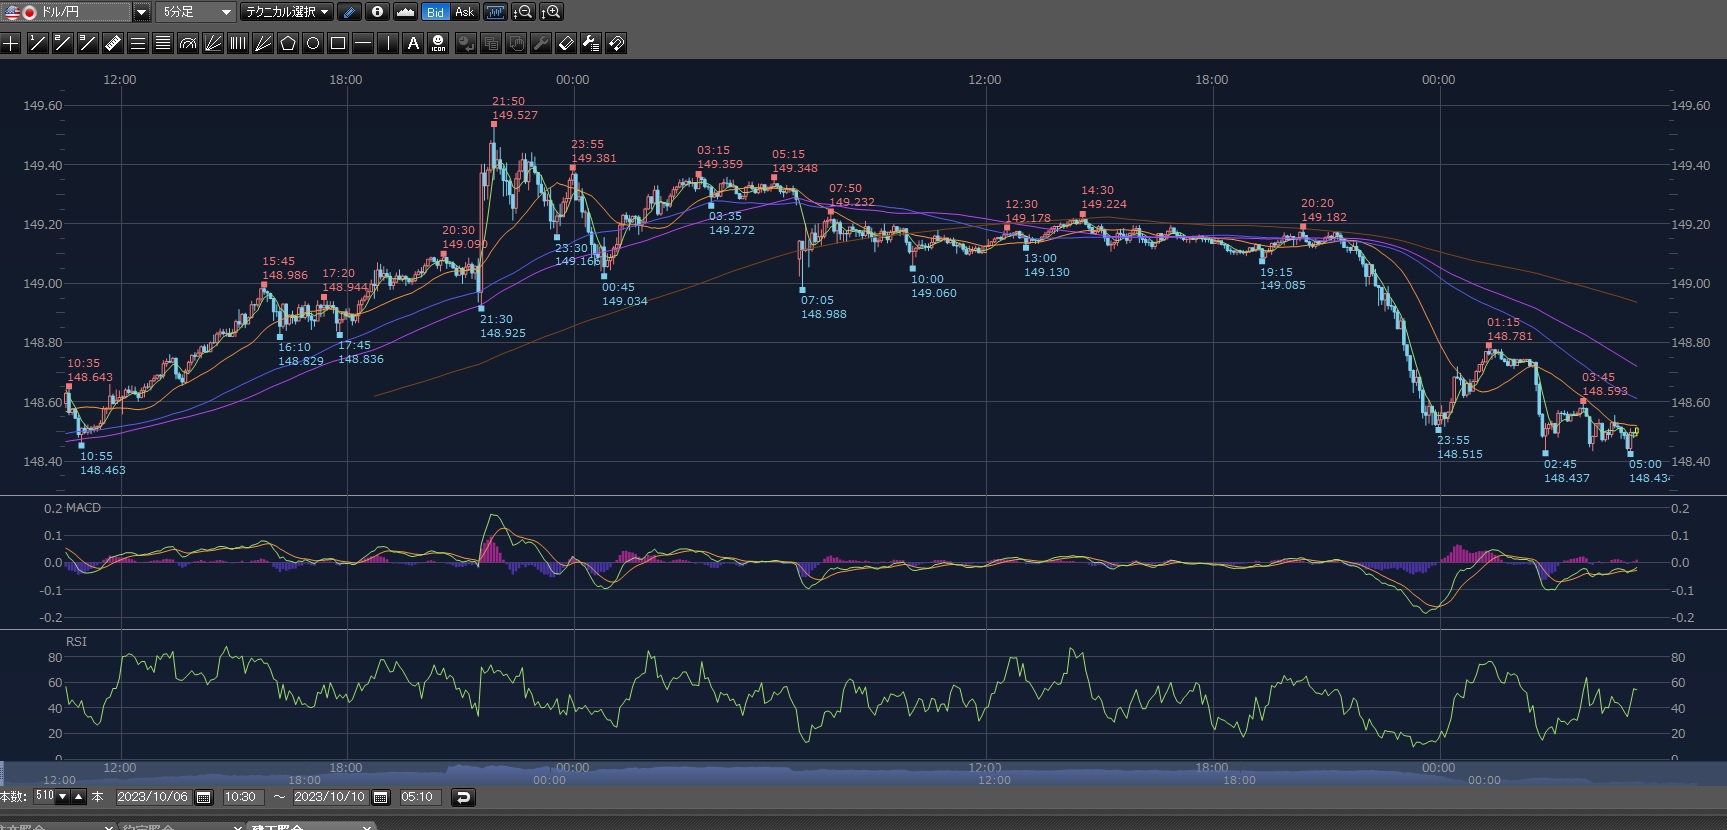Switch chart price to Bid
Screen dimensions: 1727x830
[435, 12]
